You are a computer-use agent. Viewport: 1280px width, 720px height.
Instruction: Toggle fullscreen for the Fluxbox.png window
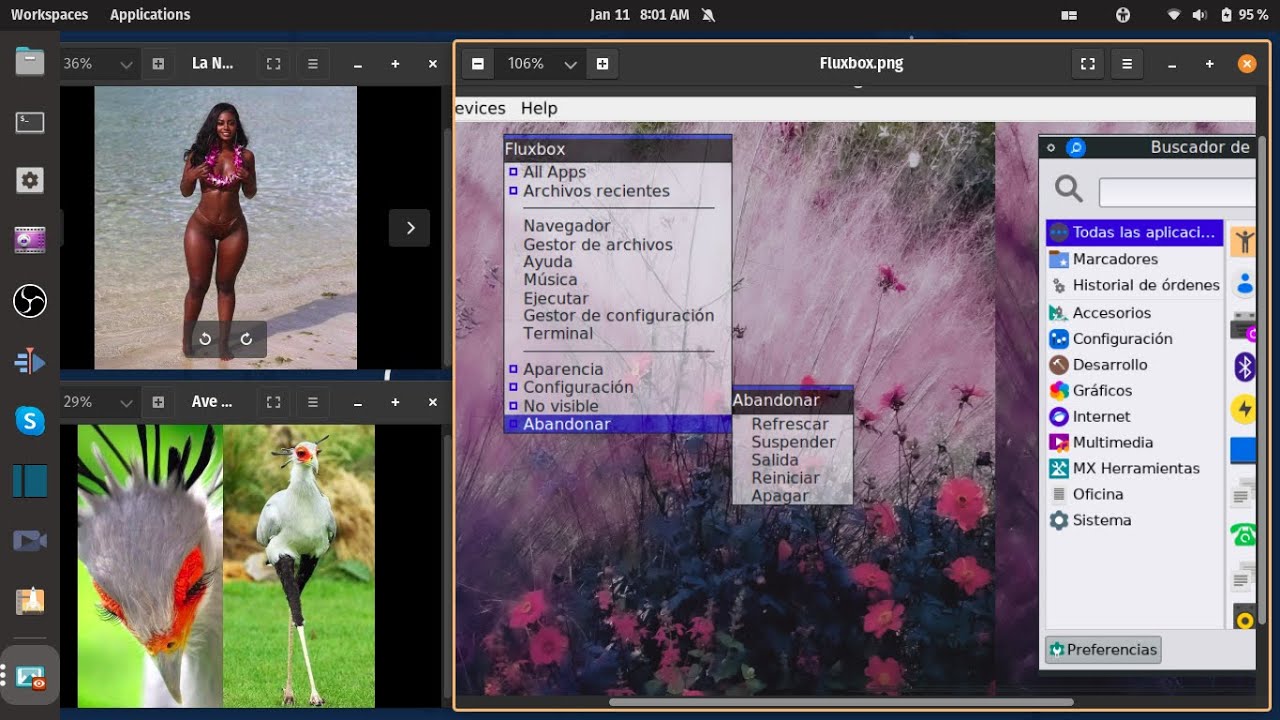(x=1087, y=64)
